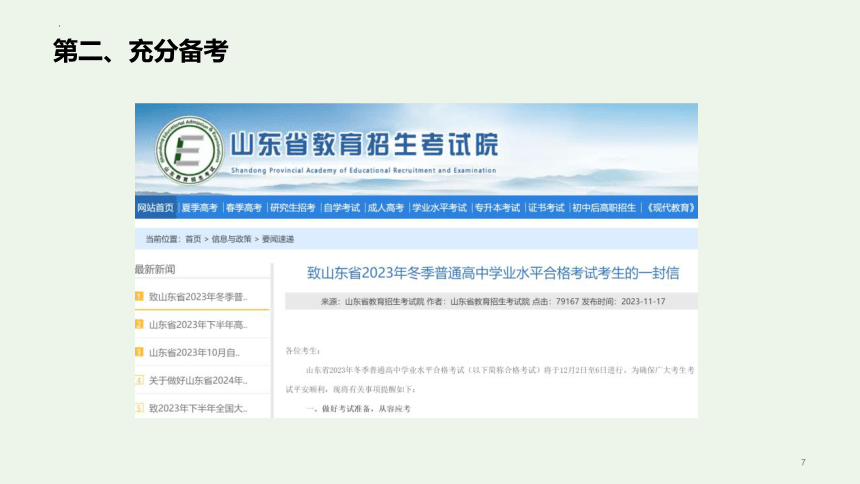Go to 成人高考 section
This screenshot has height=484, width=860.
coord(386,207)
